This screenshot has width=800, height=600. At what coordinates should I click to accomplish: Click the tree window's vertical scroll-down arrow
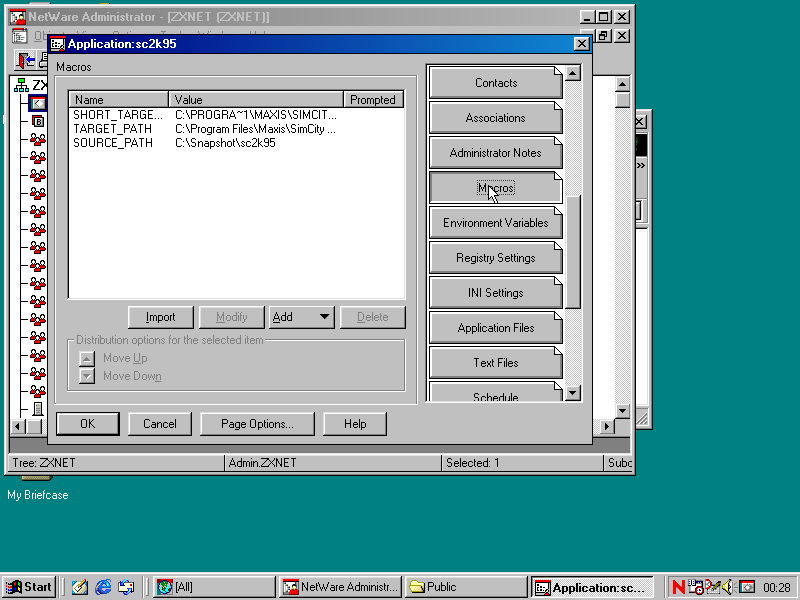click(x=622, y=410)
